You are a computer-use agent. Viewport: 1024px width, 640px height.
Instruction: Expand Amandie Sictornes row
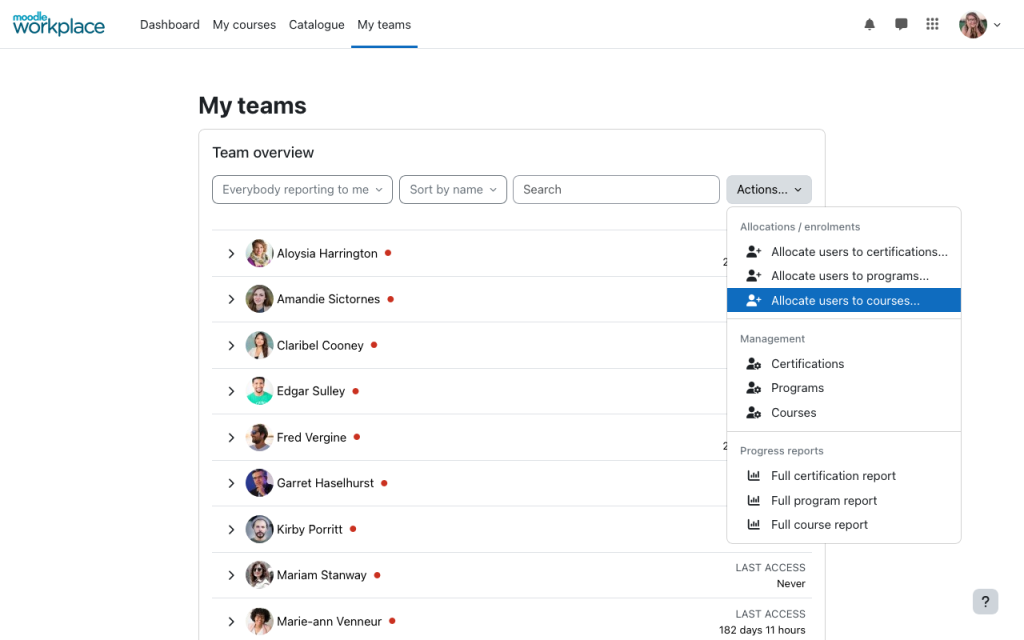(231, 299)
